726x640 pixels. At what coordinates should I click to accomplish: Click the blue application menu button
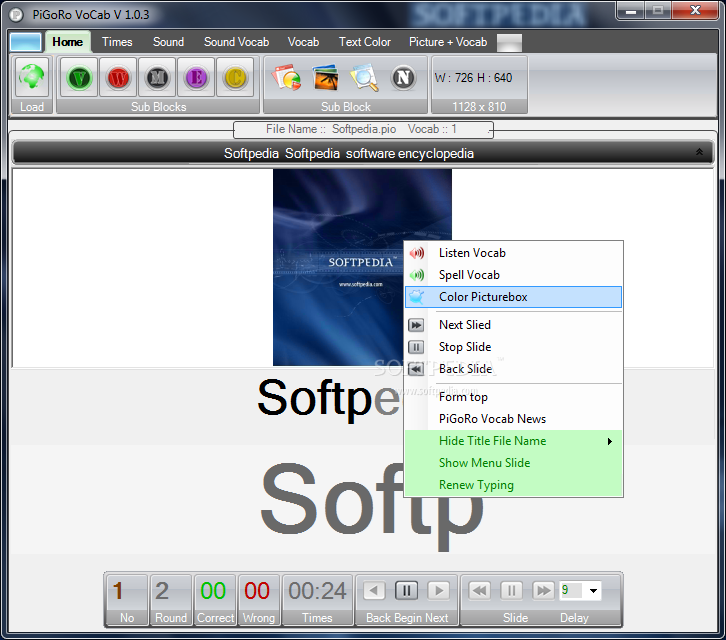(25, 42)
